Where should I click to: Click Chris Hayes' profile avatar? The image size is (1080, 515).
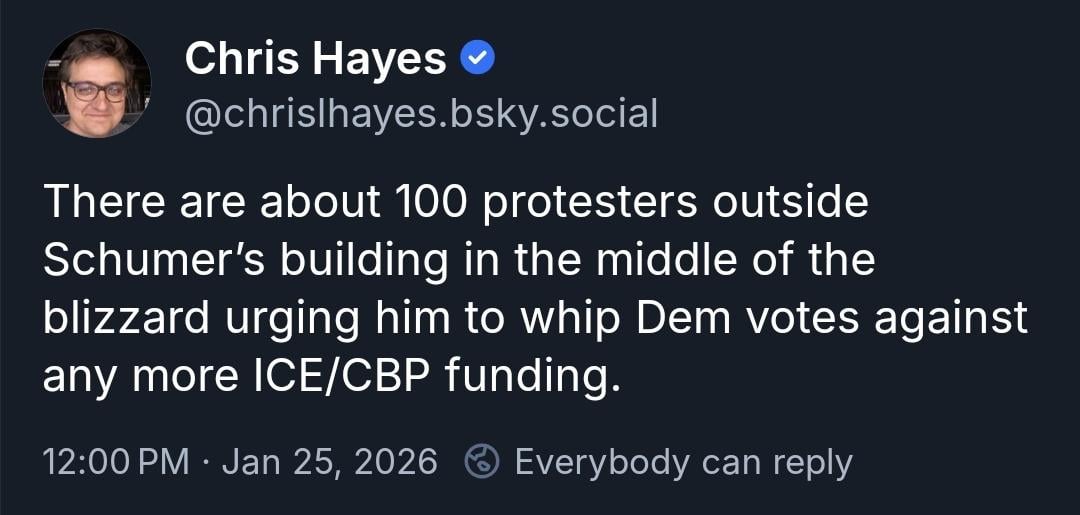tap(96, 83)
